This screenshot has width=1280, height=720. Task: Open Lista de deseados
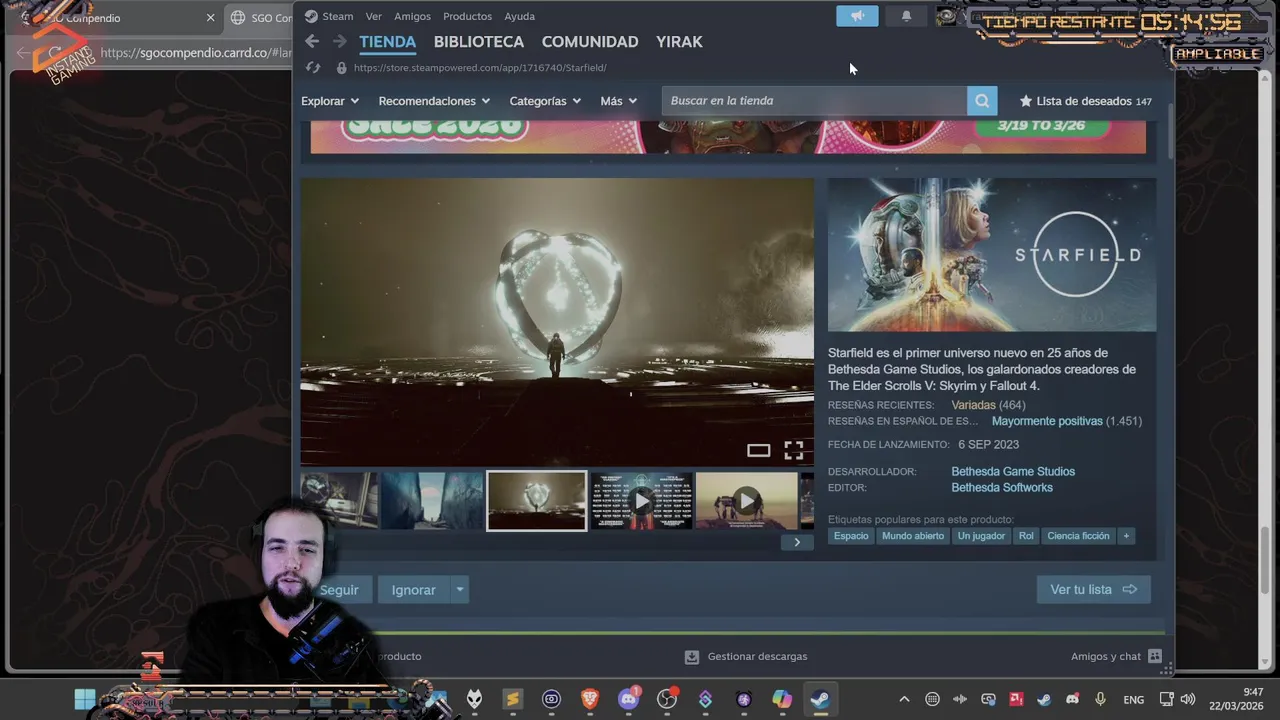(1084, 101)
